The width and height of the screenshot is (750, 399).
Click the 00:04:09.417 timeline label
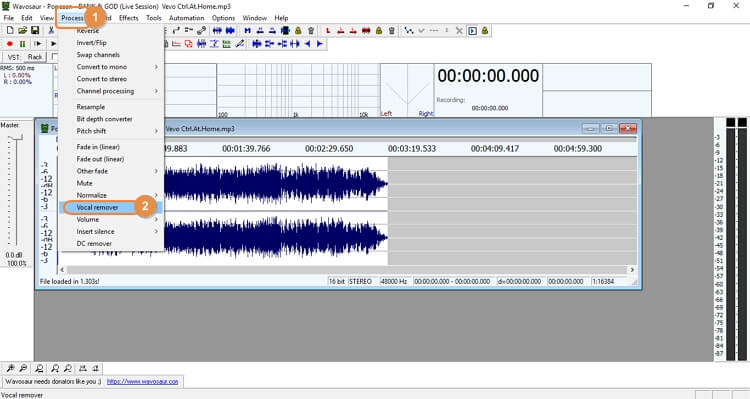(495, 149)
